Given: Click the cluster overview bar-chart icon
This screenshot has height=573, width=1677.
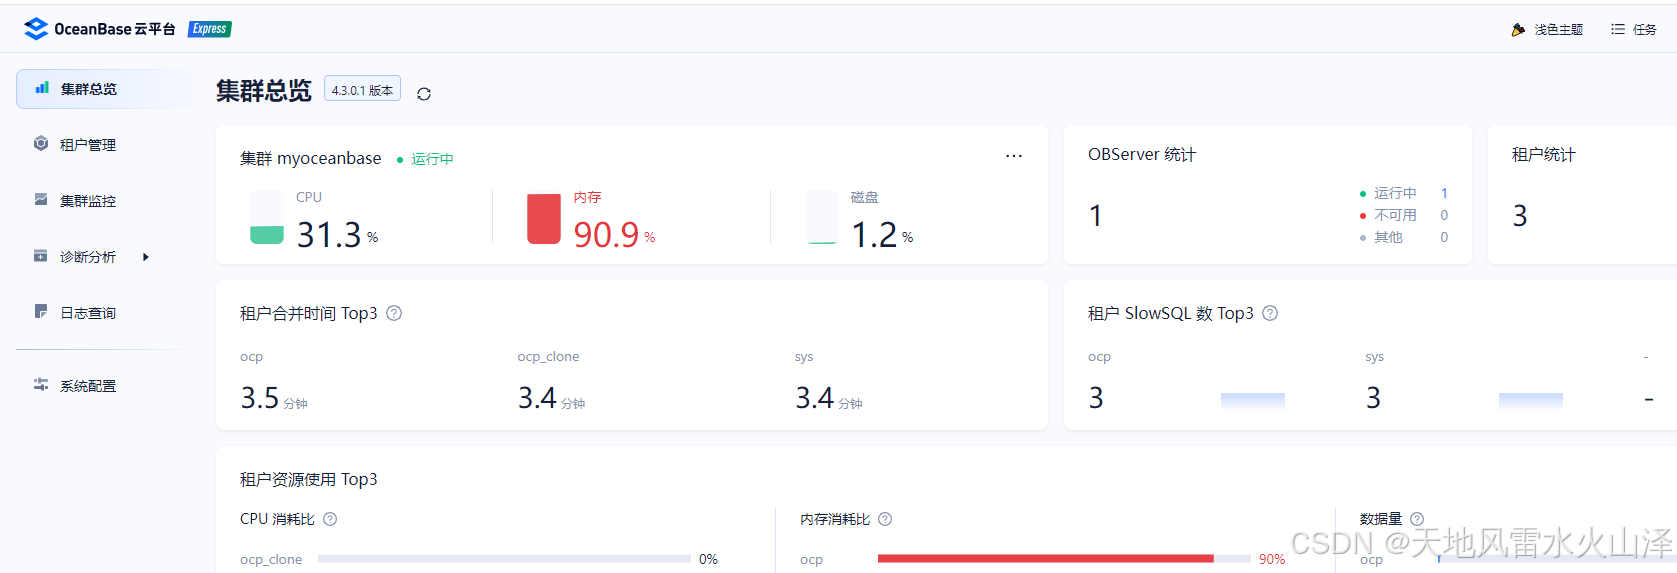Looking at the screenshot, I should click(42, 88).
